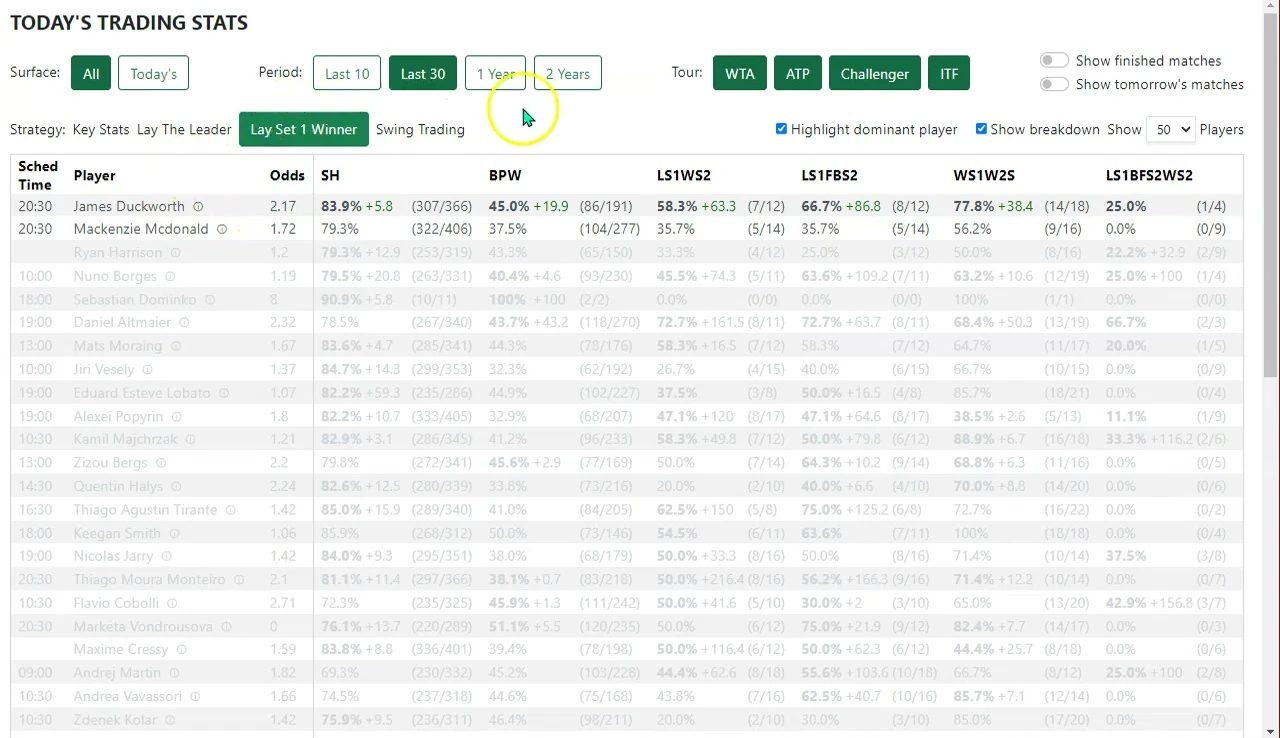Image resolution: width=1280 pixels, height=738 pixels.
Task: Open info icon beside Keegan Smith
Action: [174, 534]
